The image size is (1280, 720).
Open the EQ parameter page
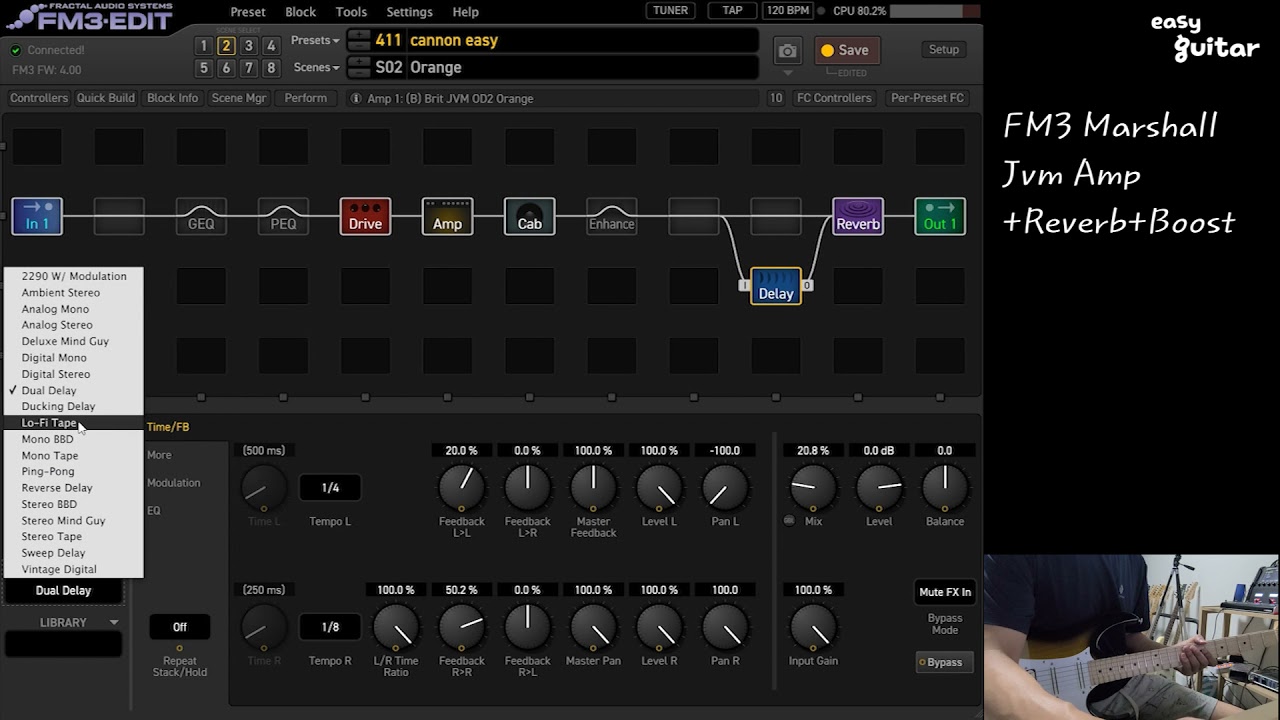click(154, 511)
